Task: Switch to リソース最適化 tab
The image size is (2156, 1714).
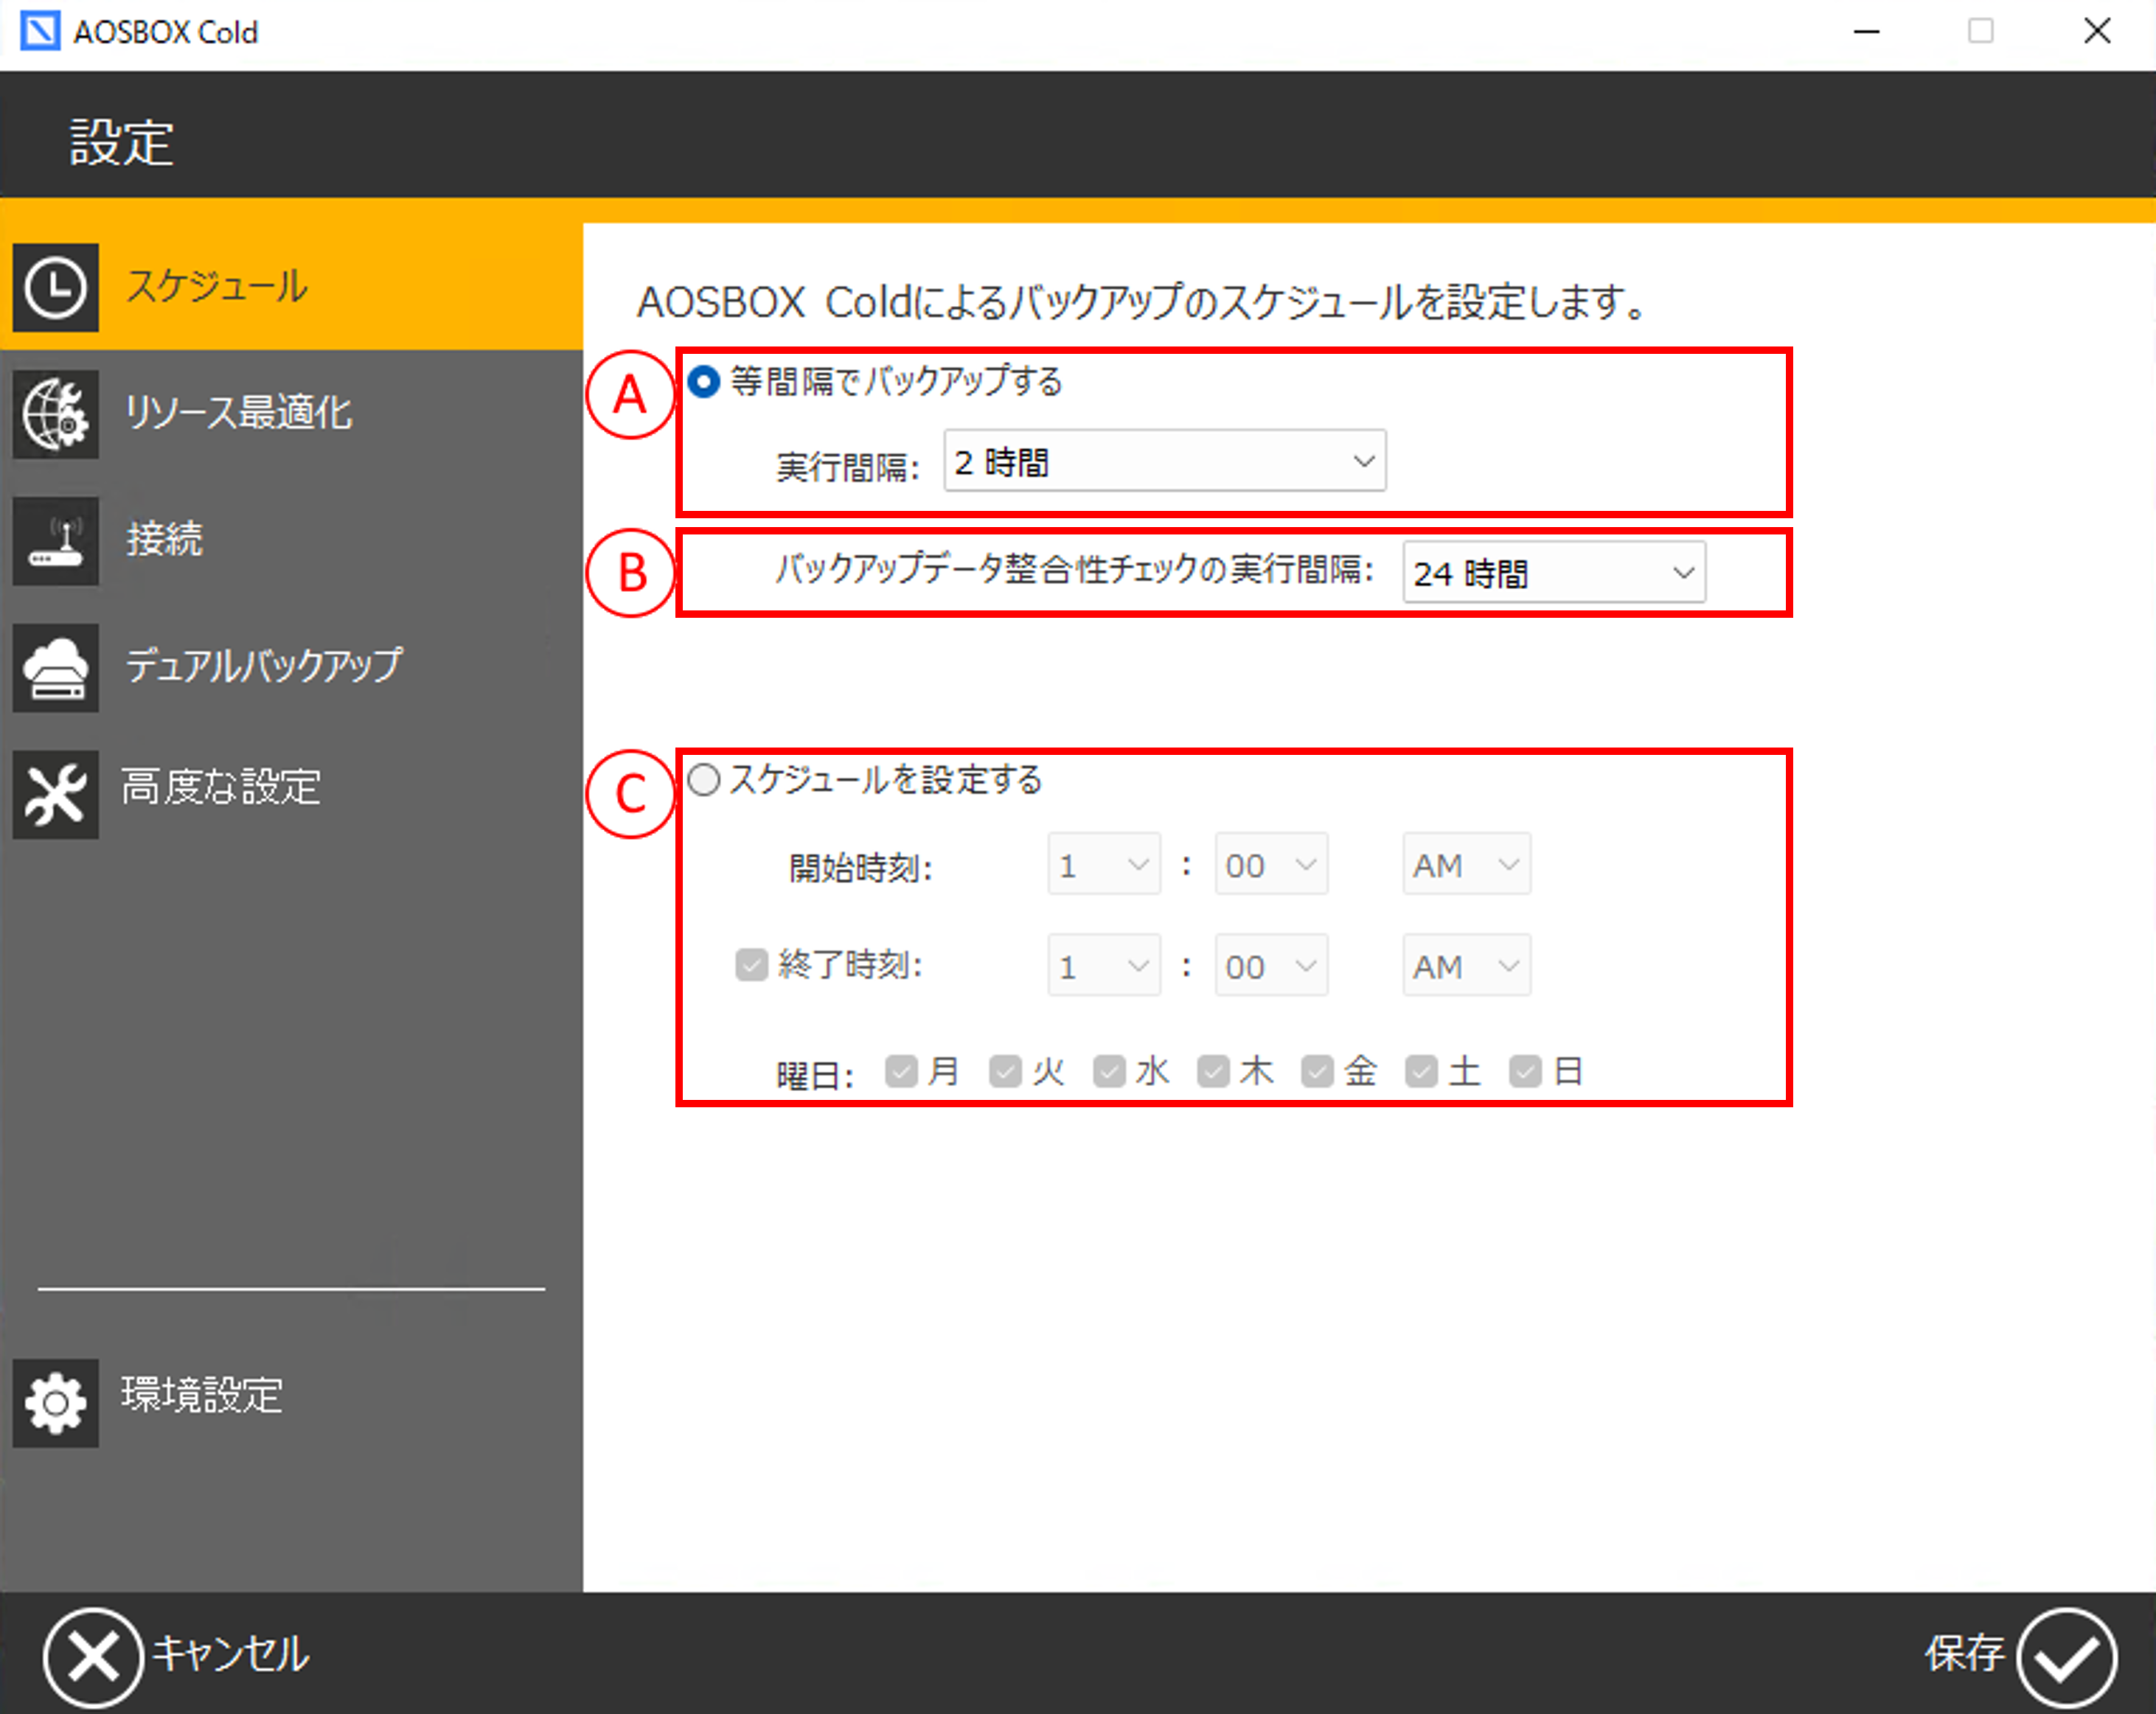Action: click(x=238, y=412)
